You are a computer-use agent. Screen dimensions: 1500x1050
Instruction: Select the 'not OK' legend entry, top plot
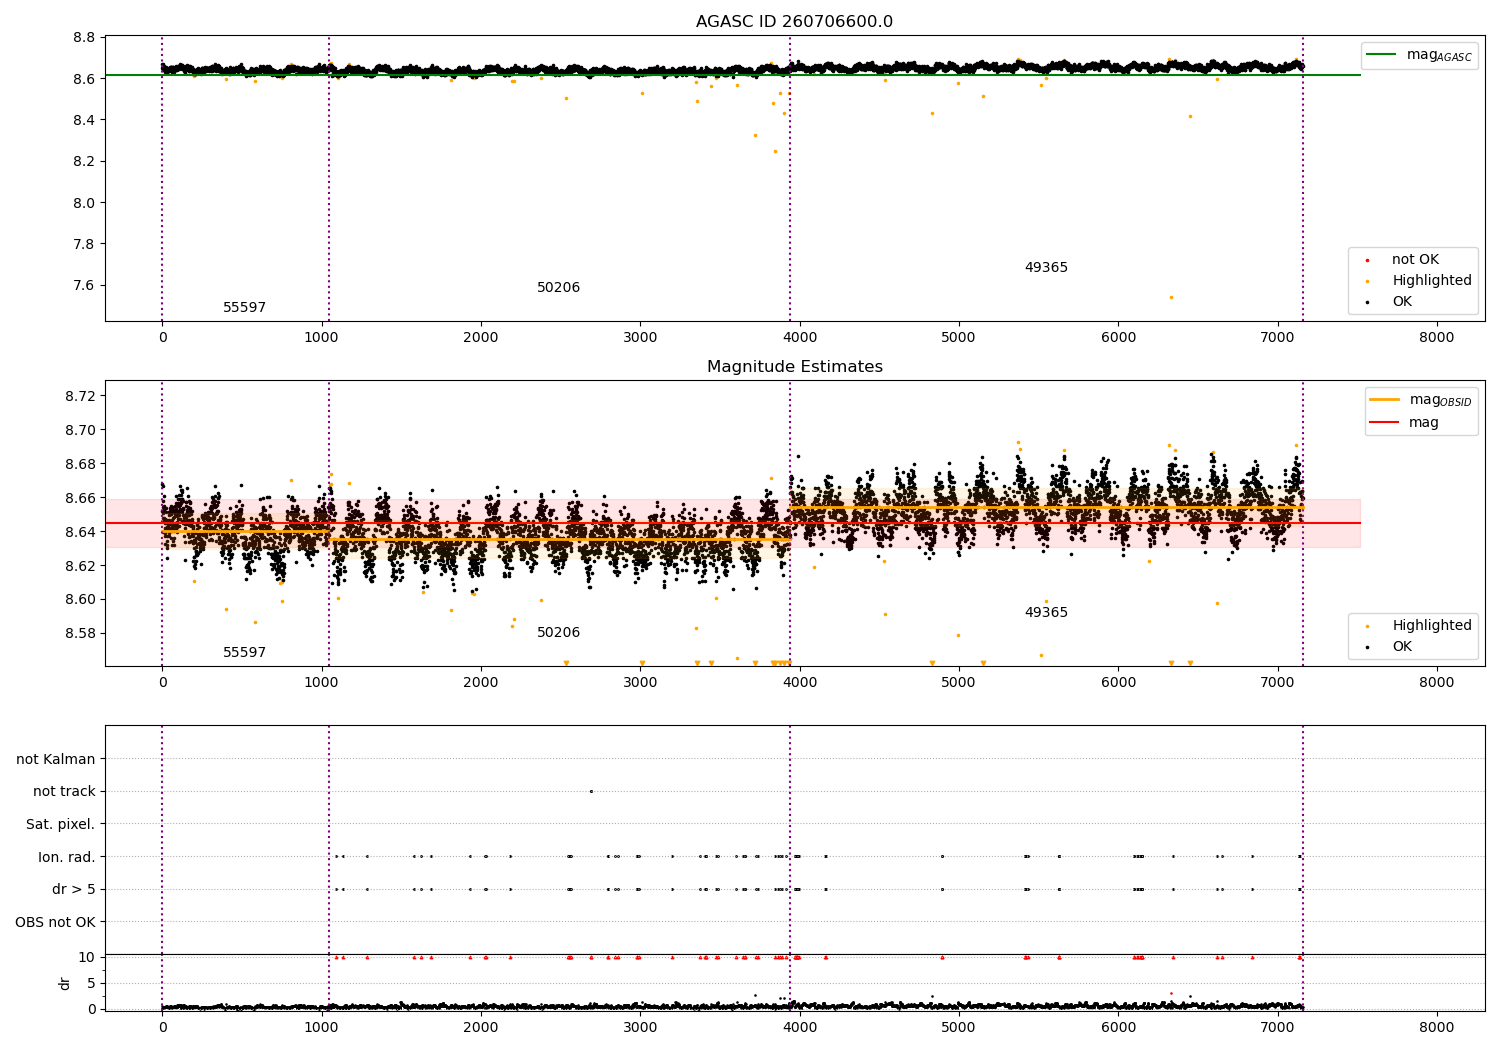tap(1415, 260)
